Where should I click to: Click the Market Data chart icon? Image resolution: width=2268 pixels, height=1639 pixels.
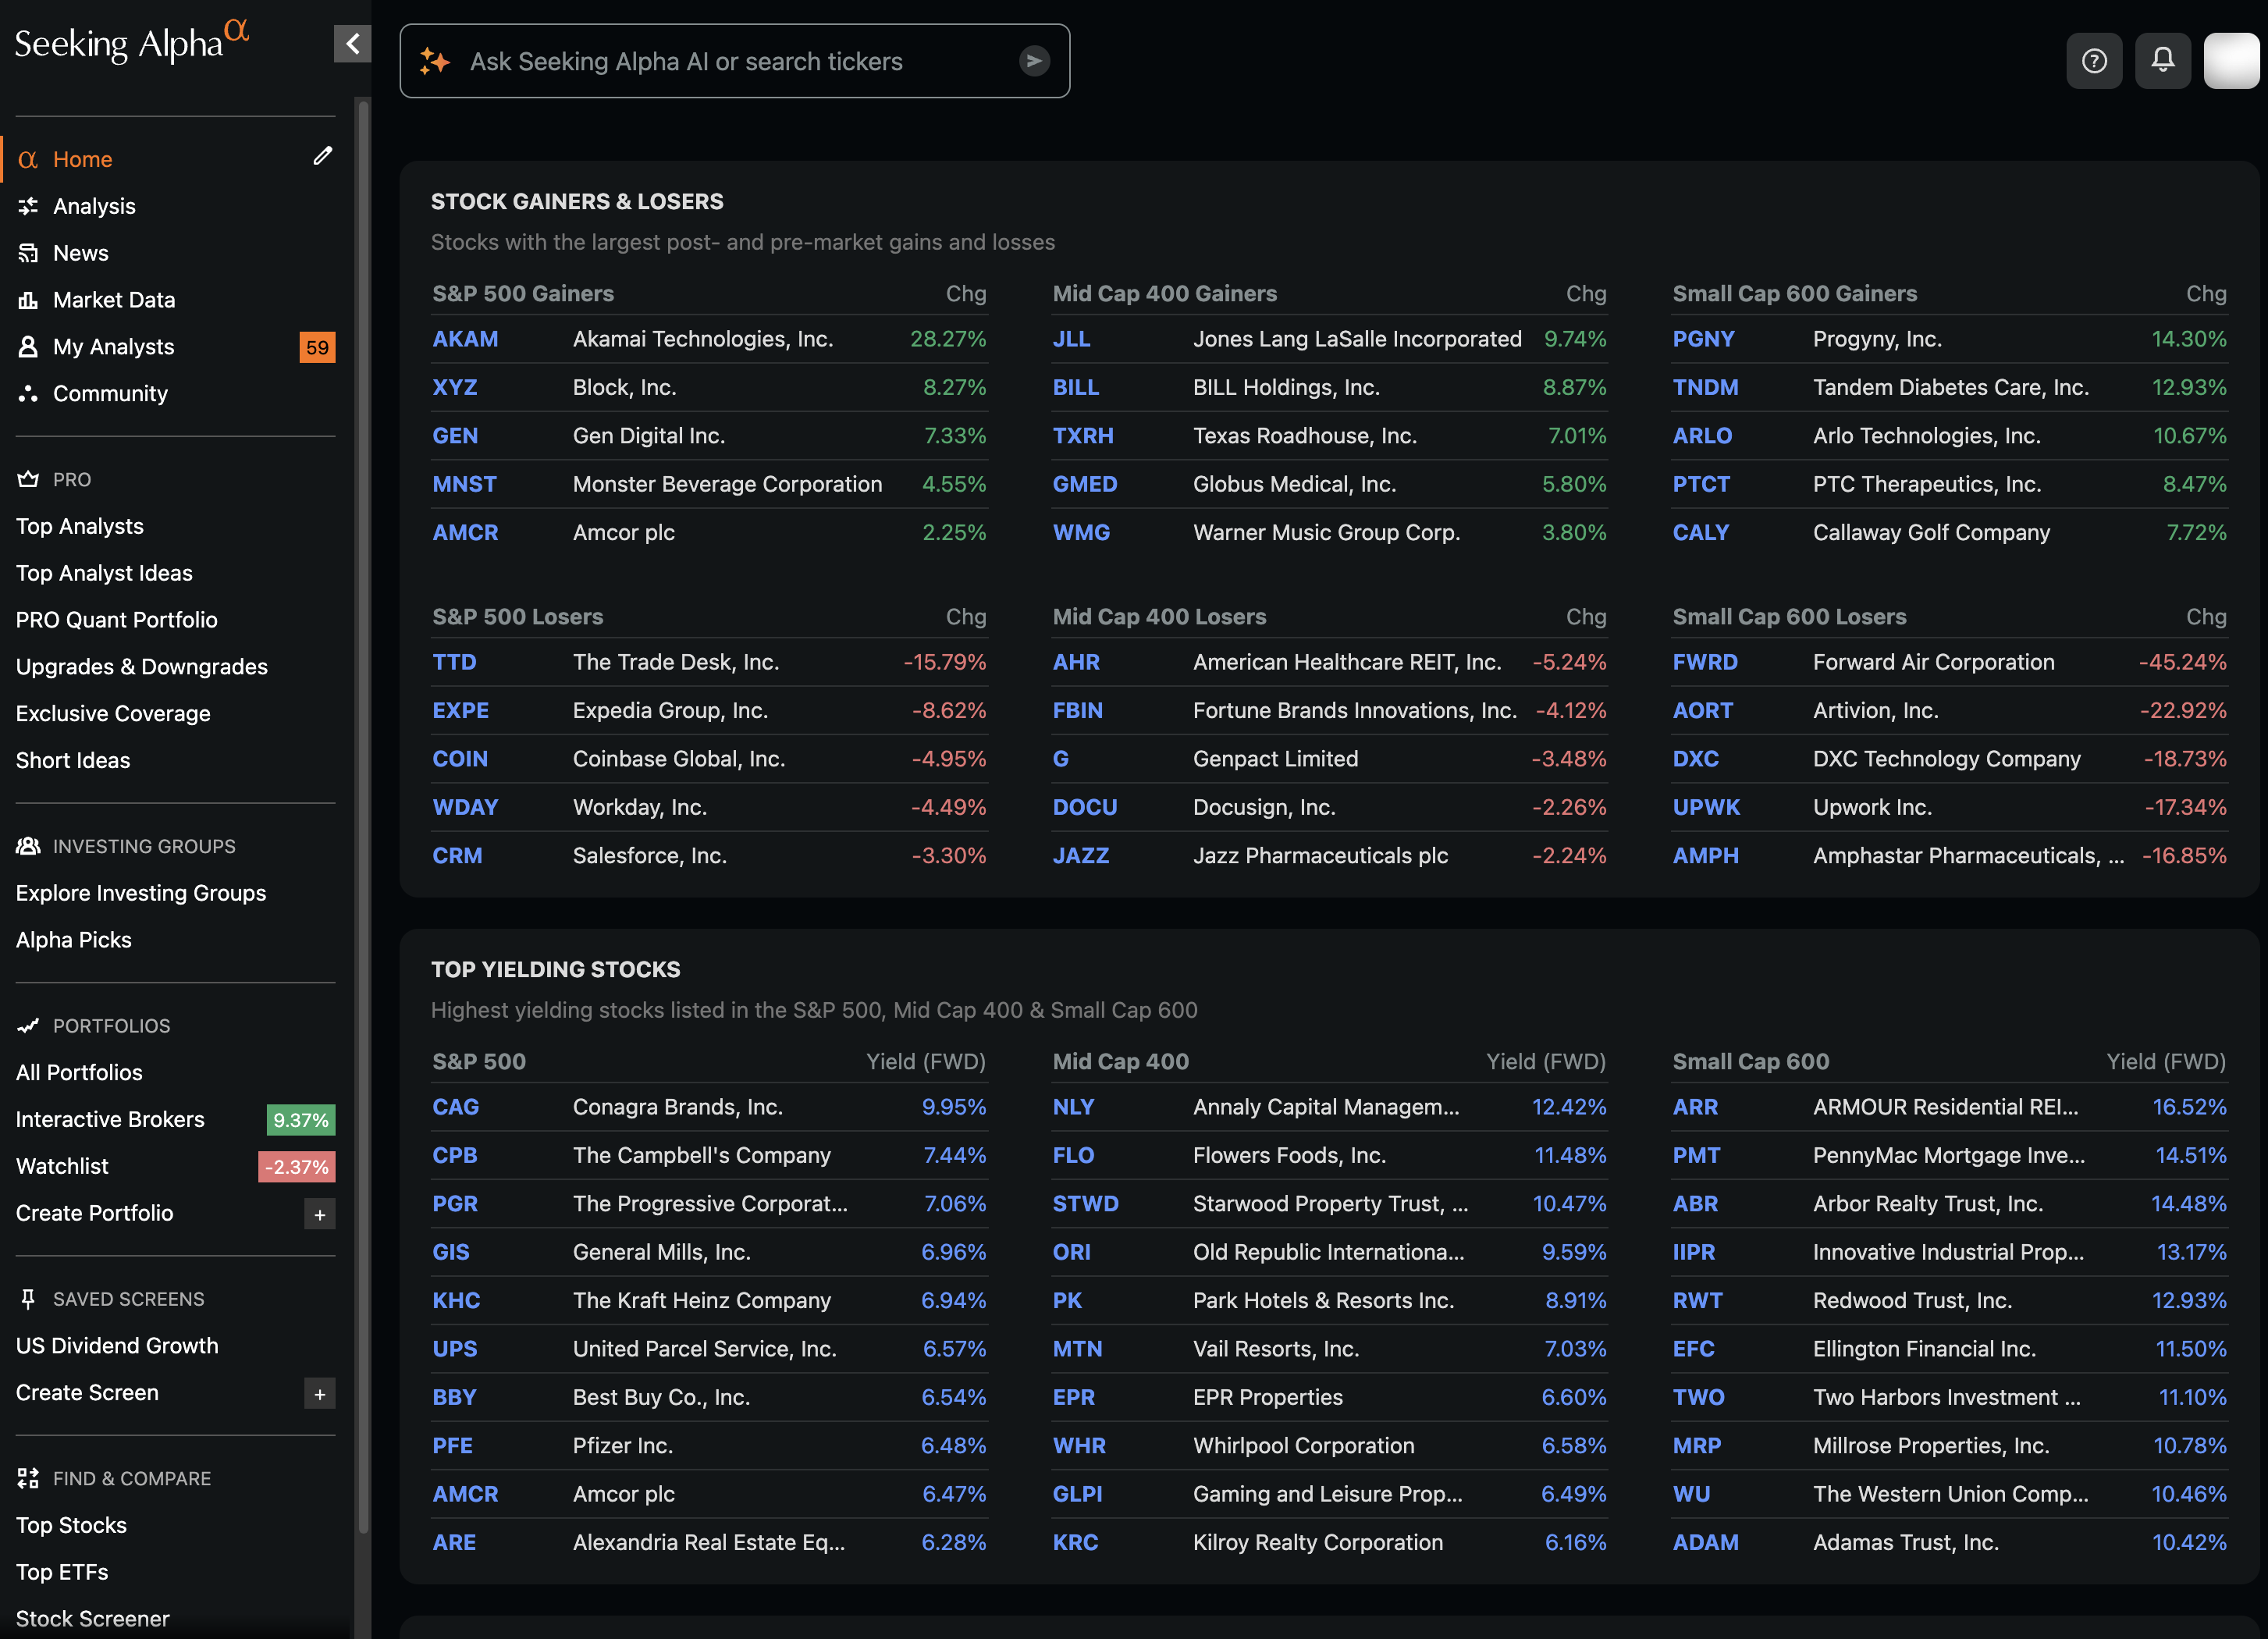tap(28, 300)
